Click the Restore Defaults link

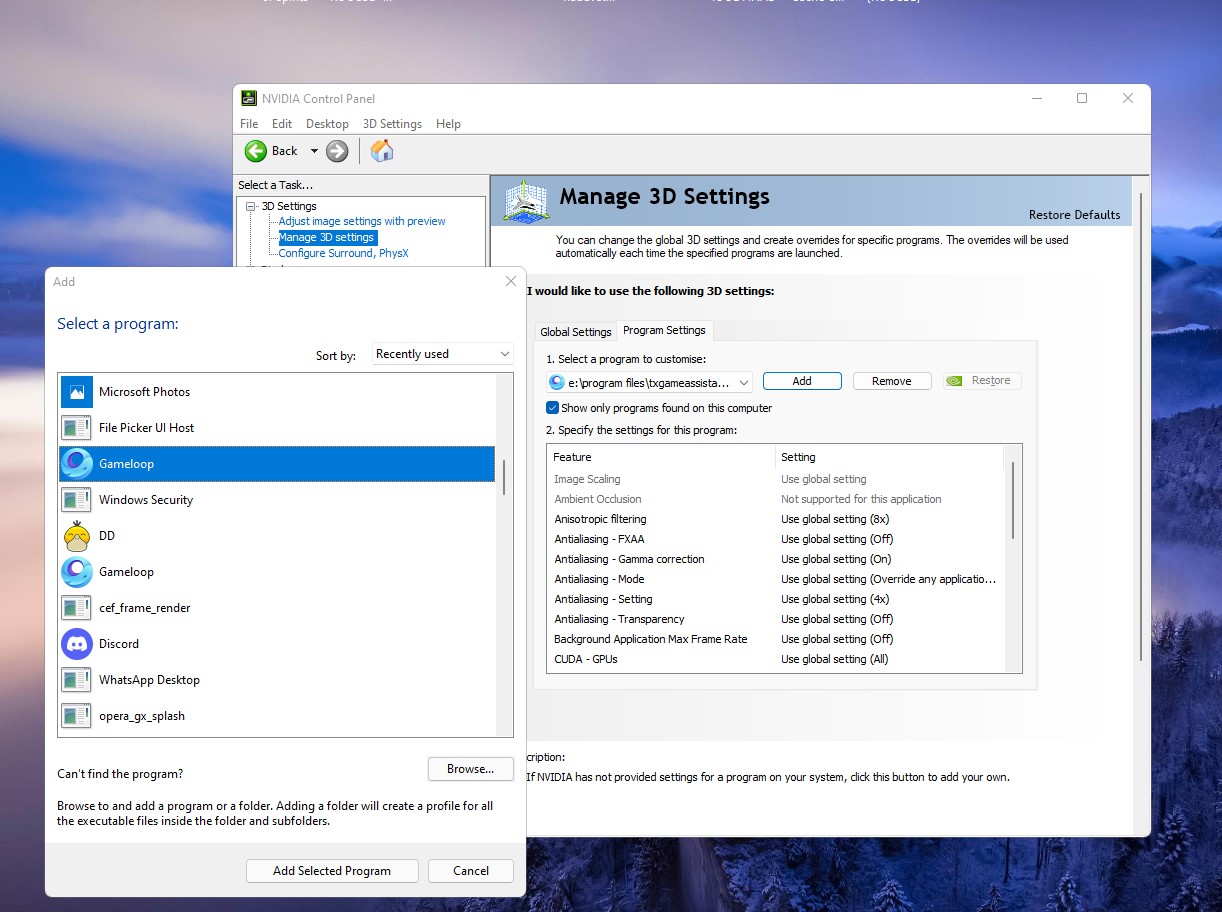[x=1074, y=215]
